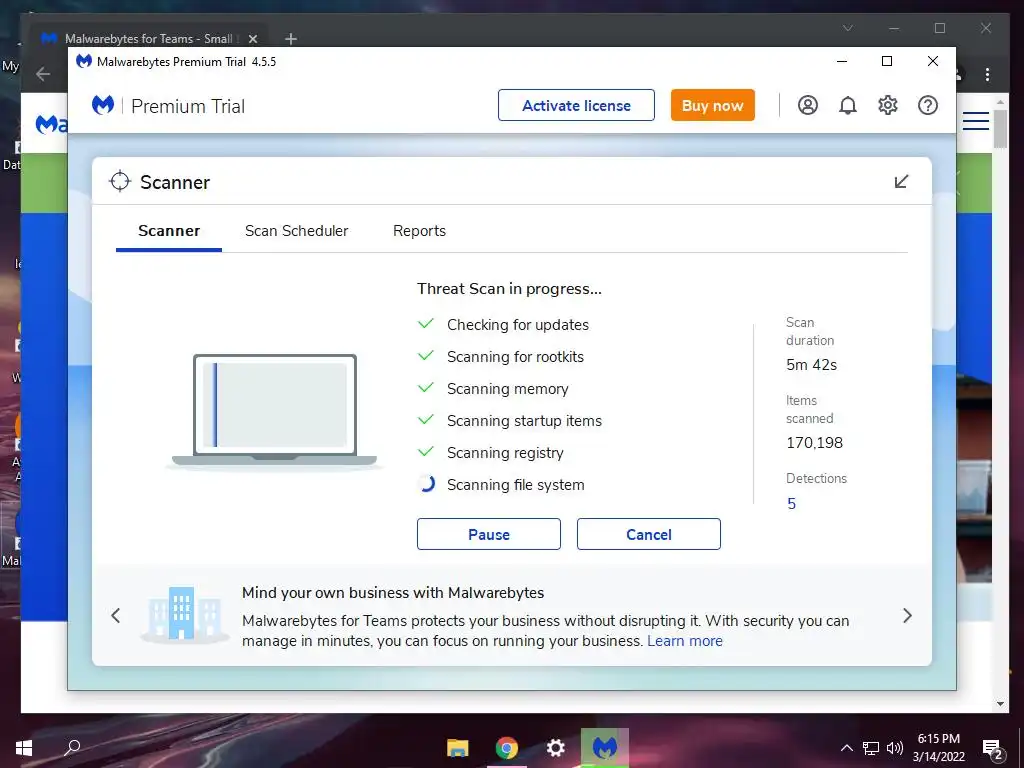Click "Scanning for rootkits" status line
Viewport: 1024px width, 768px height.
click(515, 357)
